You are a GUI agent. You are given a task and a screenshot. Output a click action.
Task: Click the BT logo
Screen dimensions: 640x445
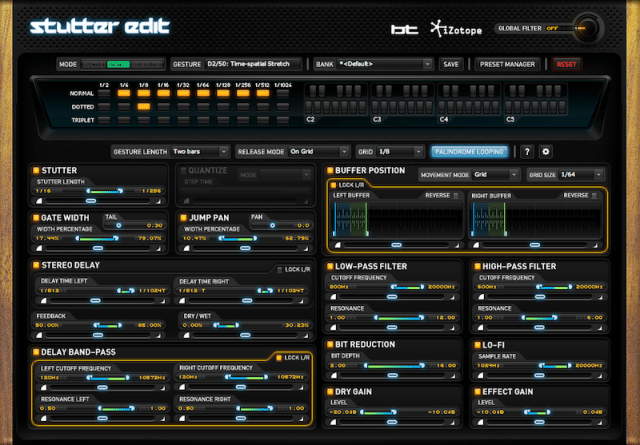point(404,29)
